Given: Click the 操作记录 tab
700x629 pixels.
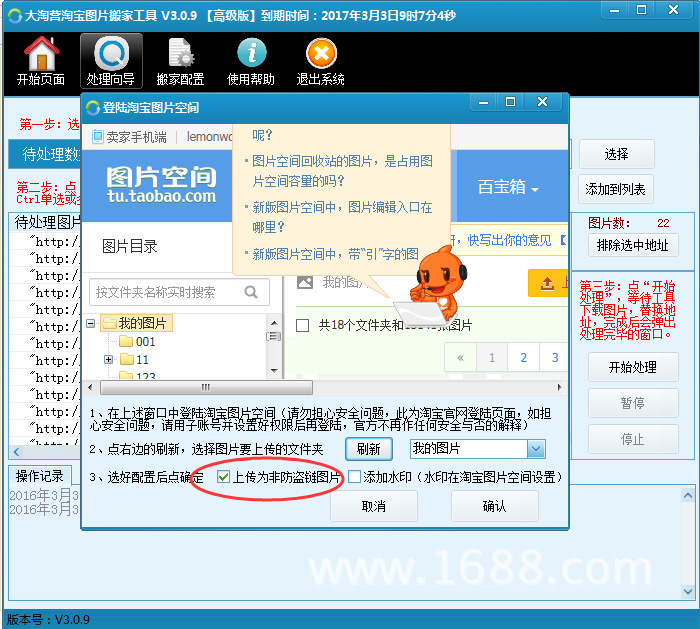Looking at the screenshot, I should 40,476.
